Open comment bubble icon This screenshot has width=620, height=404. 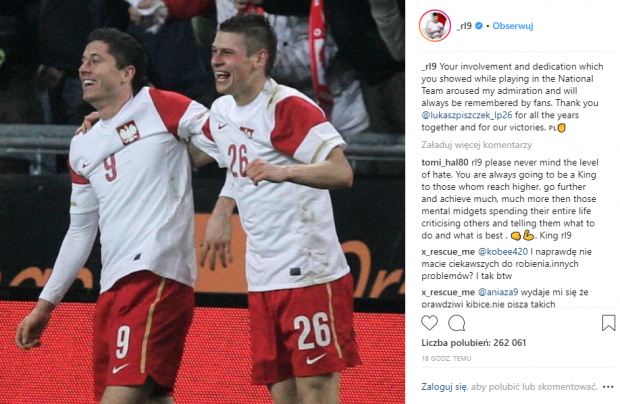[456, 323]
